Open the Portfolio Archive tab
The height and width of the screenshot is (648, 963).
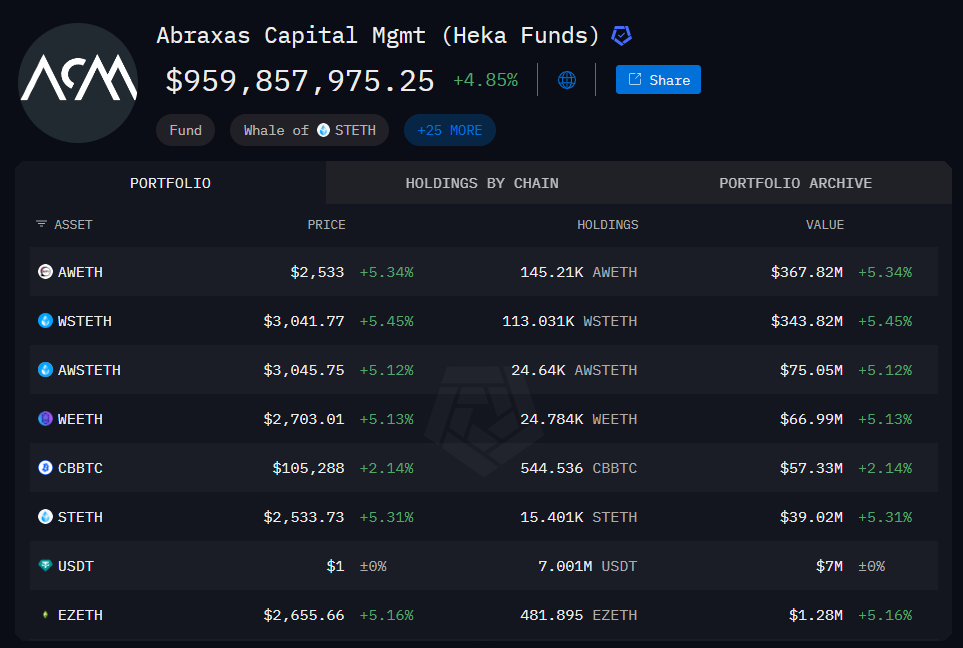coord(795,183)
